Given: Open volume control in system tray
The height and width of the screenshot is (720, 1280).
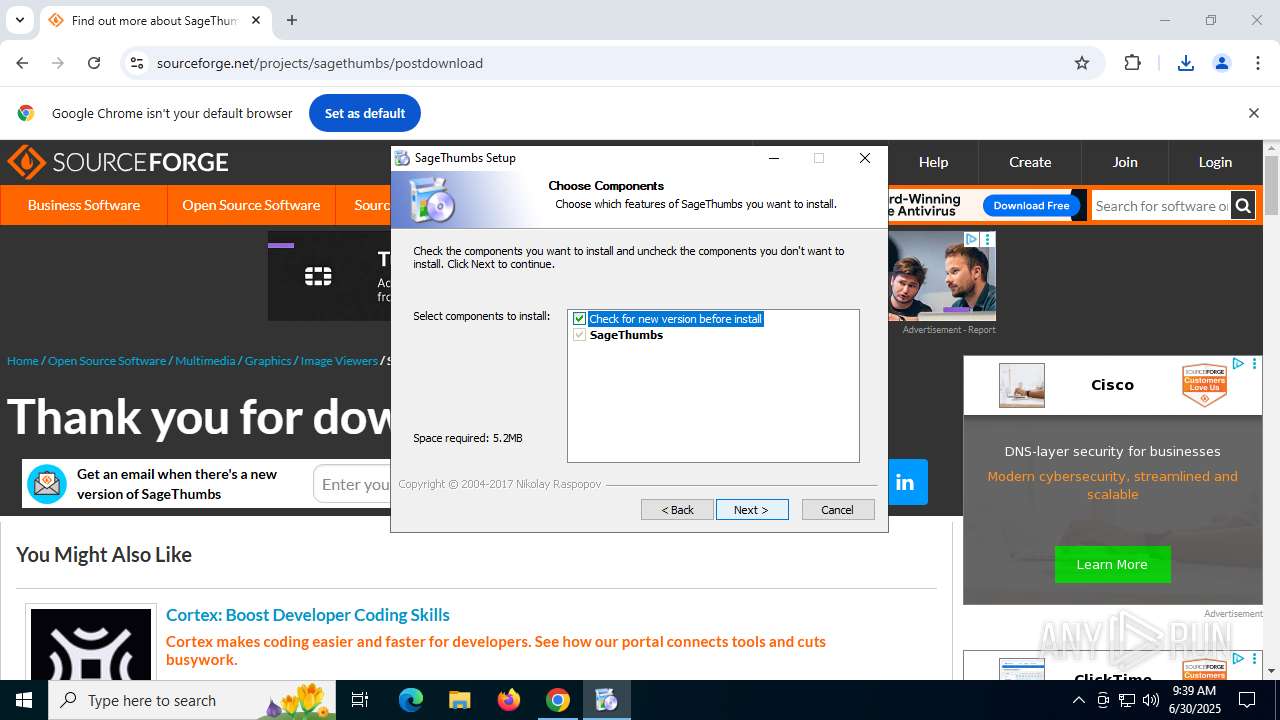Looking at the screenshot, I should pos(1151,700).
